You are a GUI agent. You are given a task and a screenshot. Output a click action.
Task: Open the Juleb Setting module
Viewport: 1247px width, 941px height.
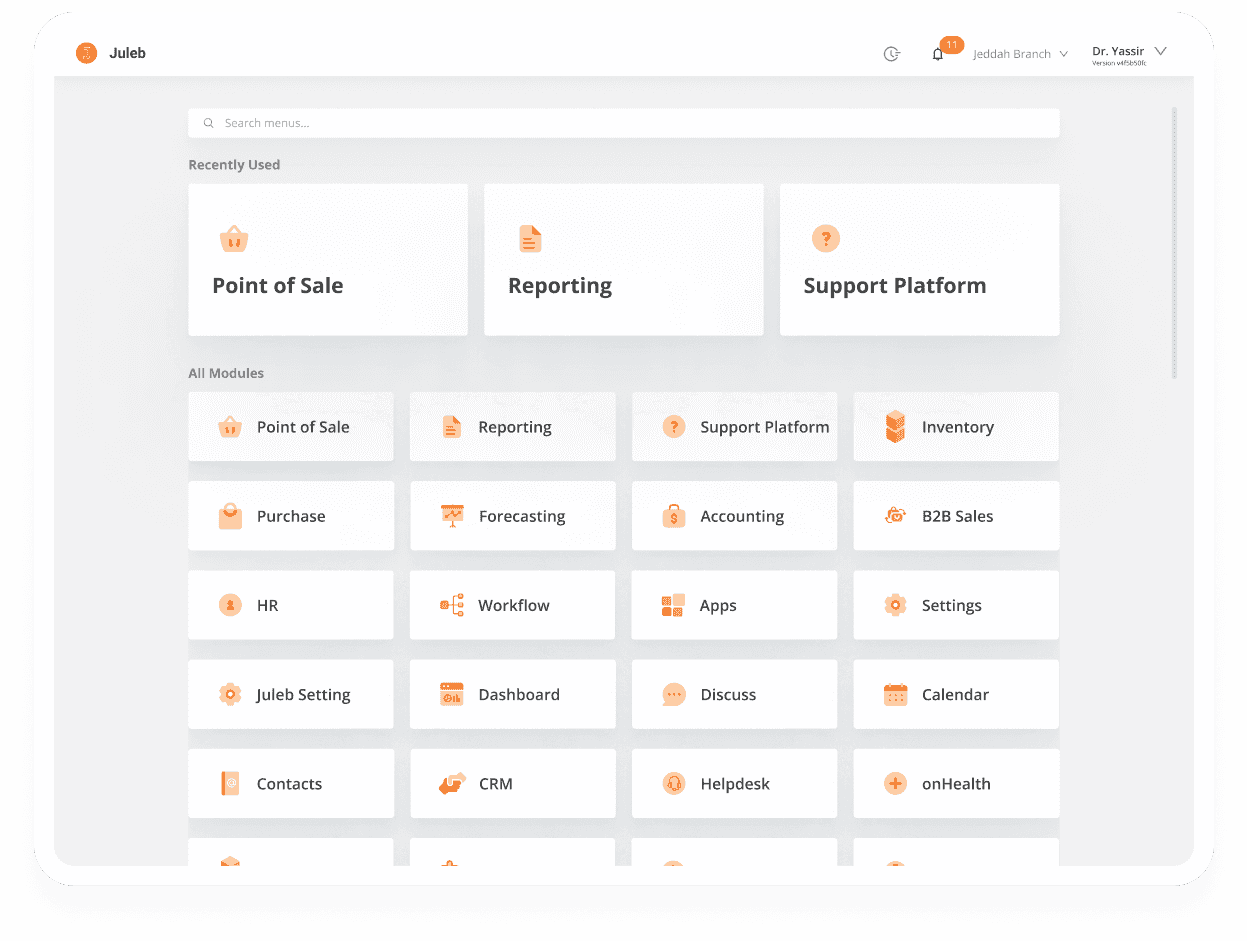pos(291,694)
